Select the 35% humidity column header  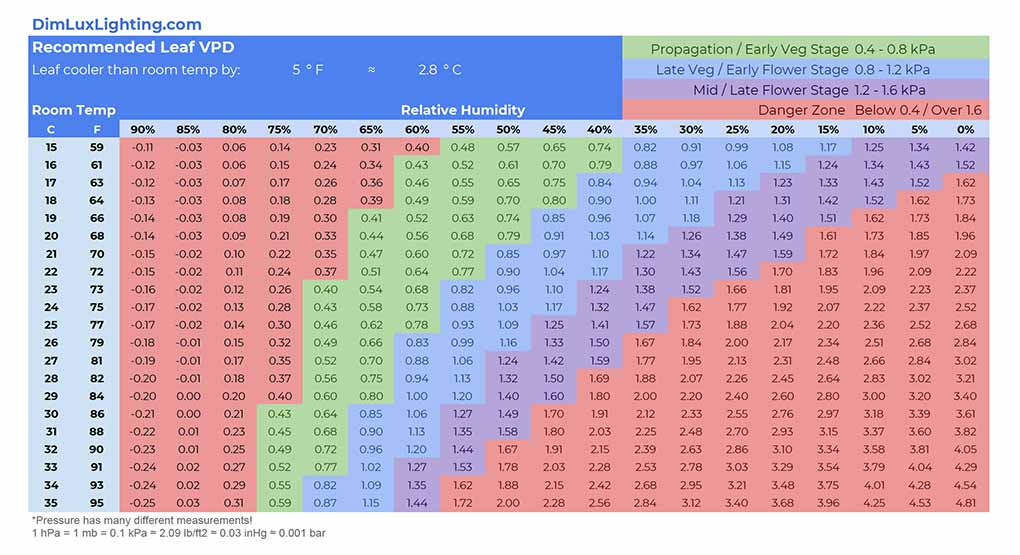point(645,129)
